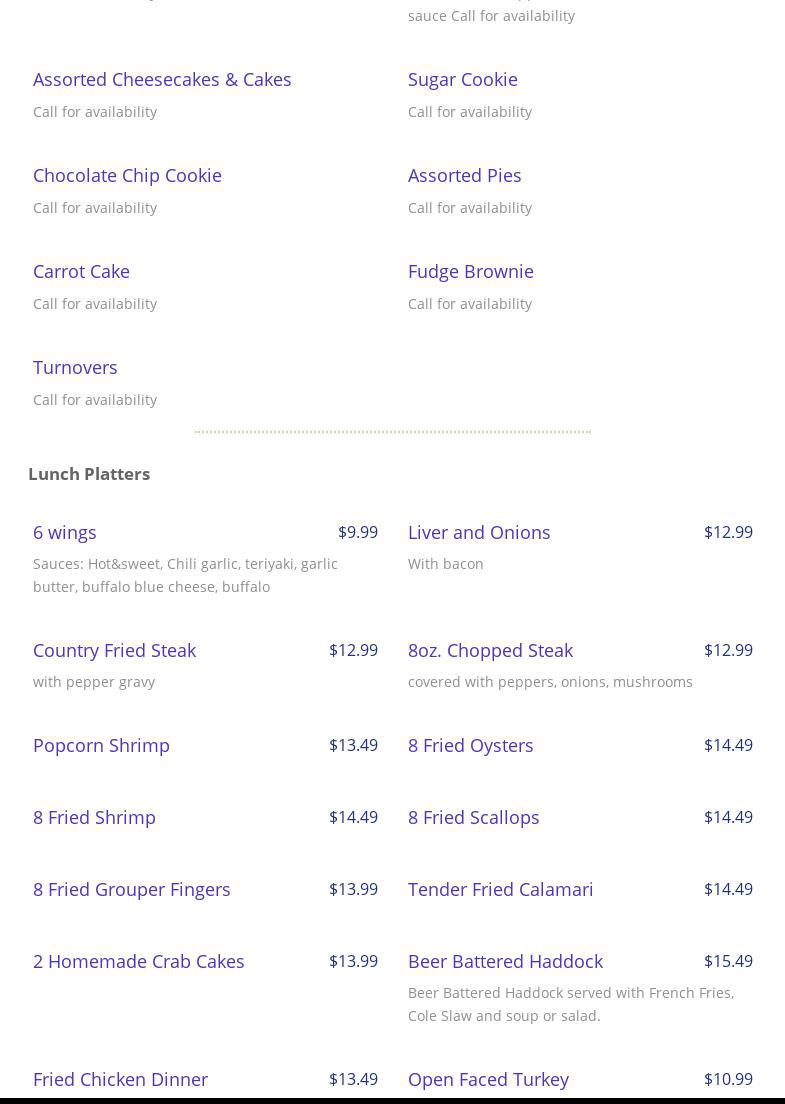Select the 6 wings lunch platter
785x1104 pixels.
[x=65, y=532]
